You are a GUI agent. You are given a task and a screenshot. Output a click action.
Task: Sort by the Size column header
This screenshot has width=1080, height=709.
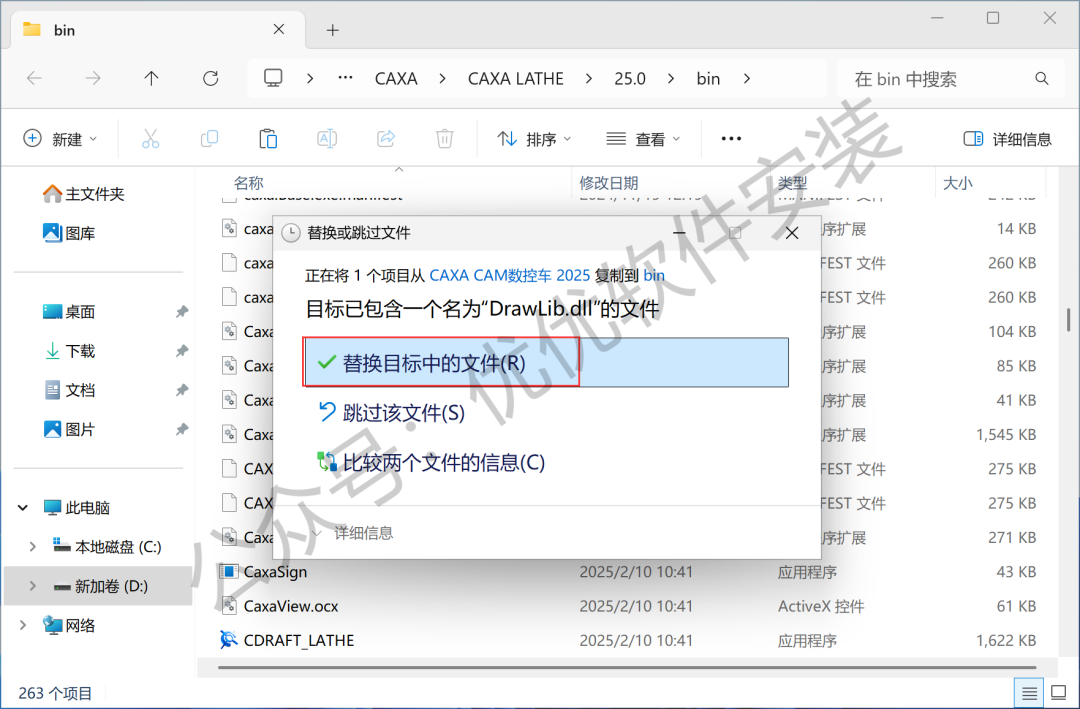pyautogui.click(x=957, y=183)
